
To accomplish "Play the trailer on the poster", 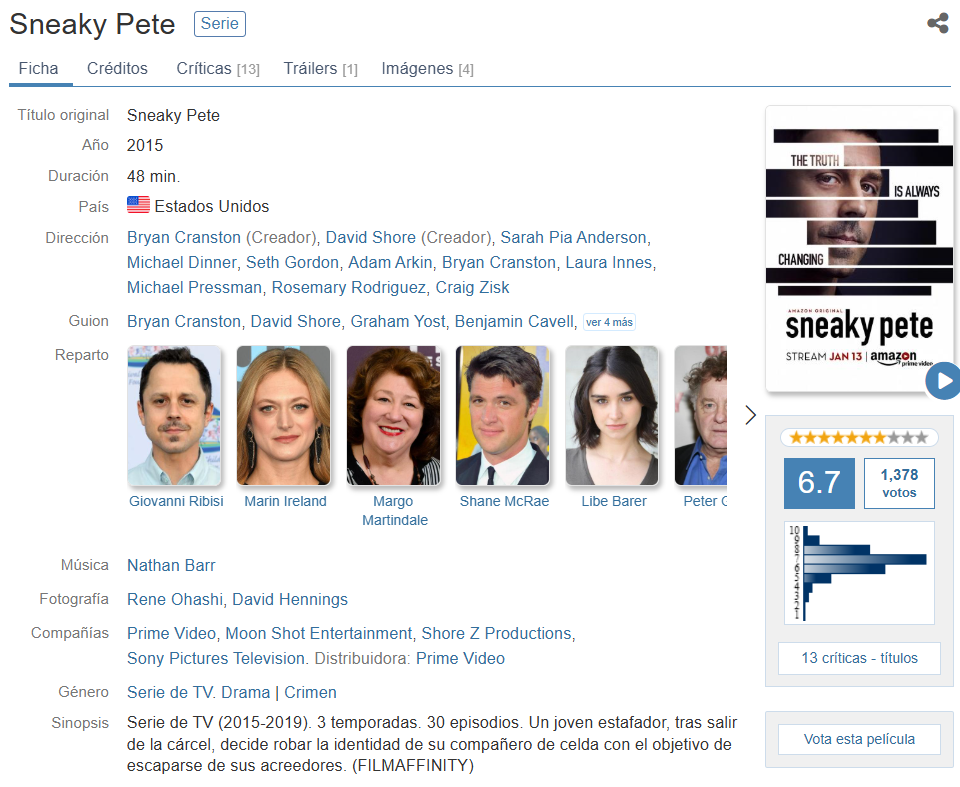I will coord(942,381).
